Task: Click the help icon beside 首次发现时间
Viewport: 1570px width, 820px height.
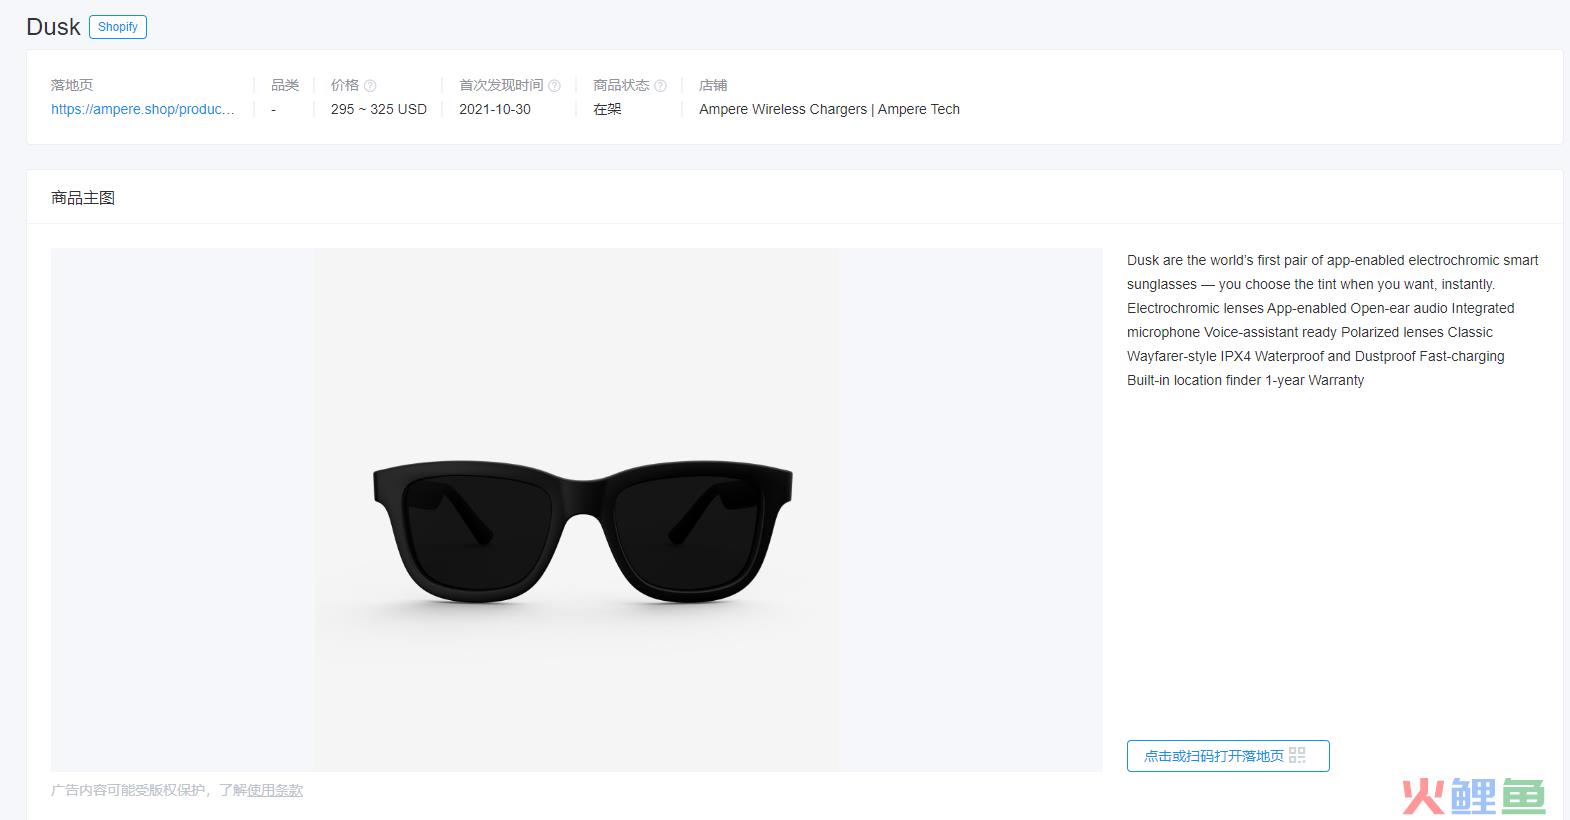Action: click(555, 86)
